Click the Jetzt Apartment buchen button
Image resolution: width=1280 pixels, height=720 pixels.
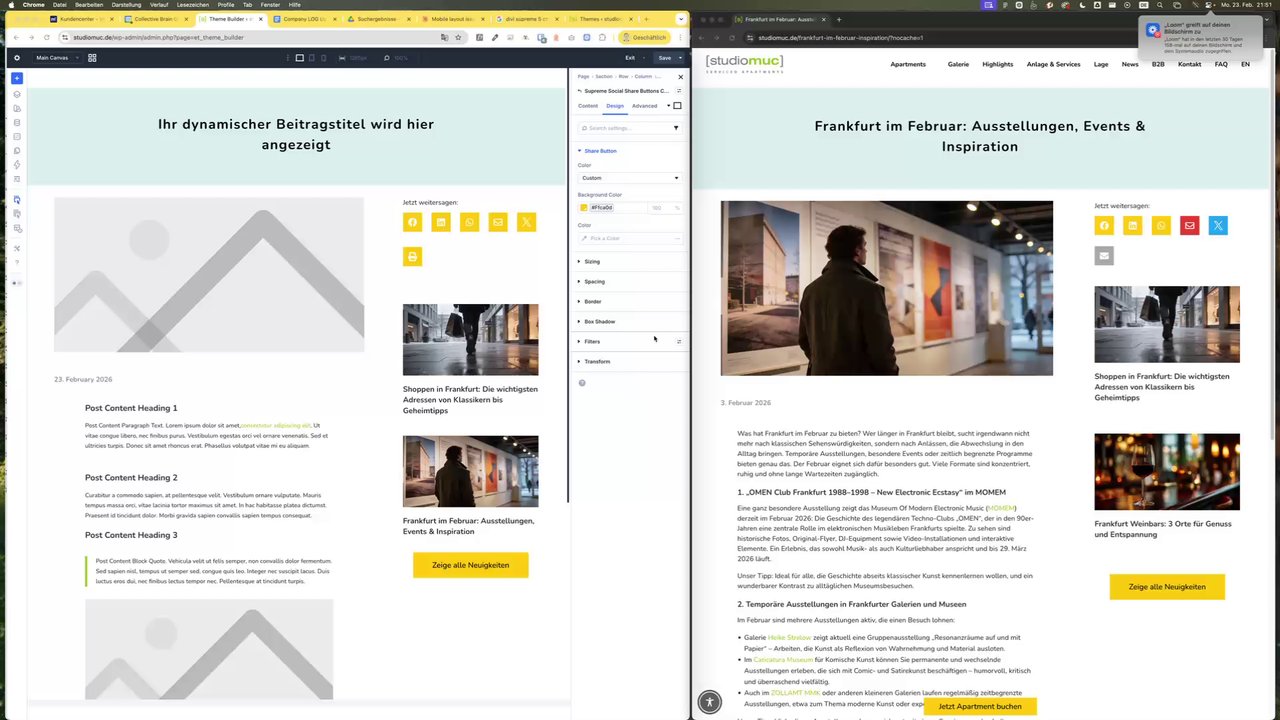pos(980,706)
